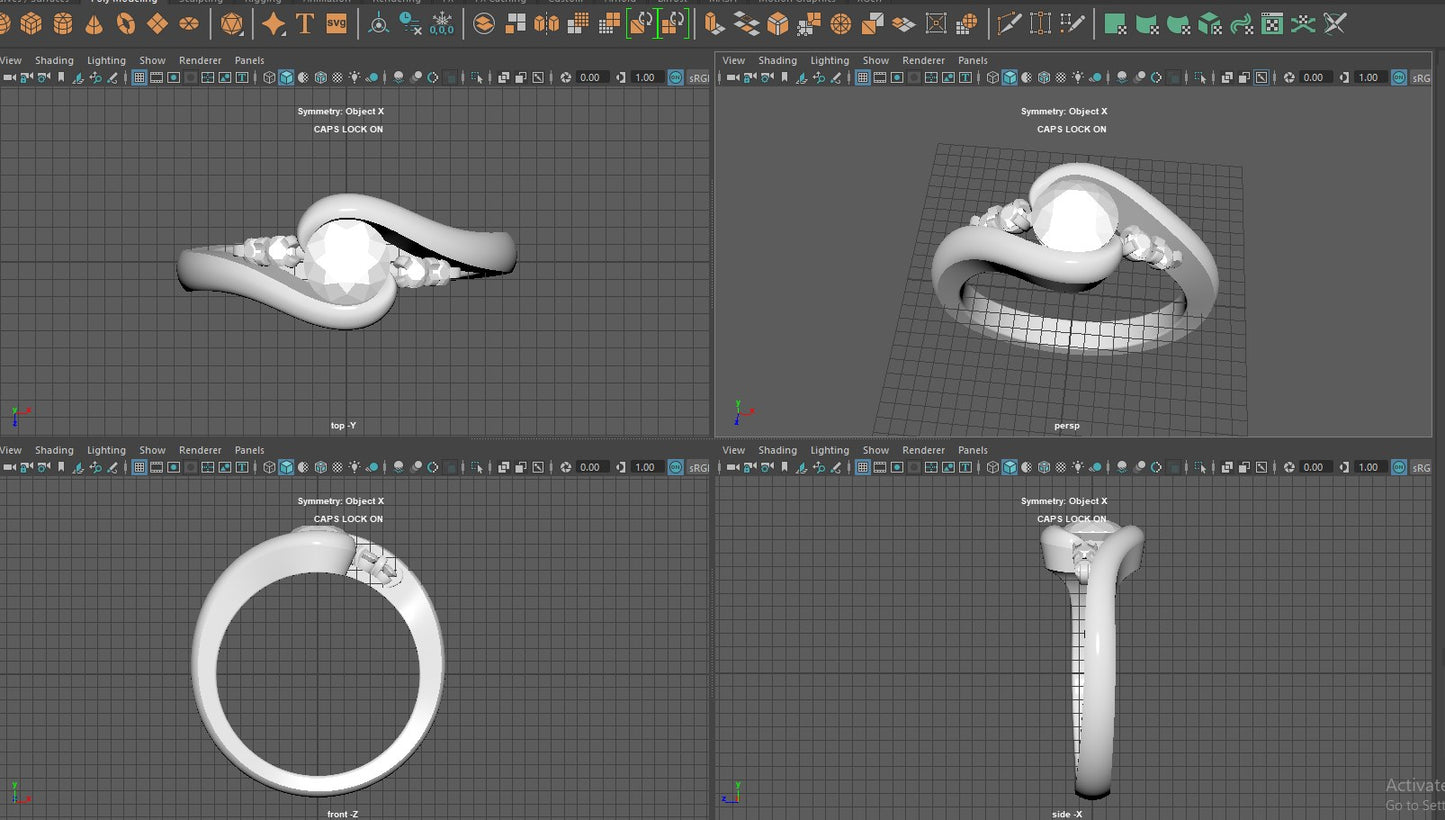Viewport: 1445px width, 820px height.
Task: Click the Platonic solid shelf icon
Action: tap(231, 23)
